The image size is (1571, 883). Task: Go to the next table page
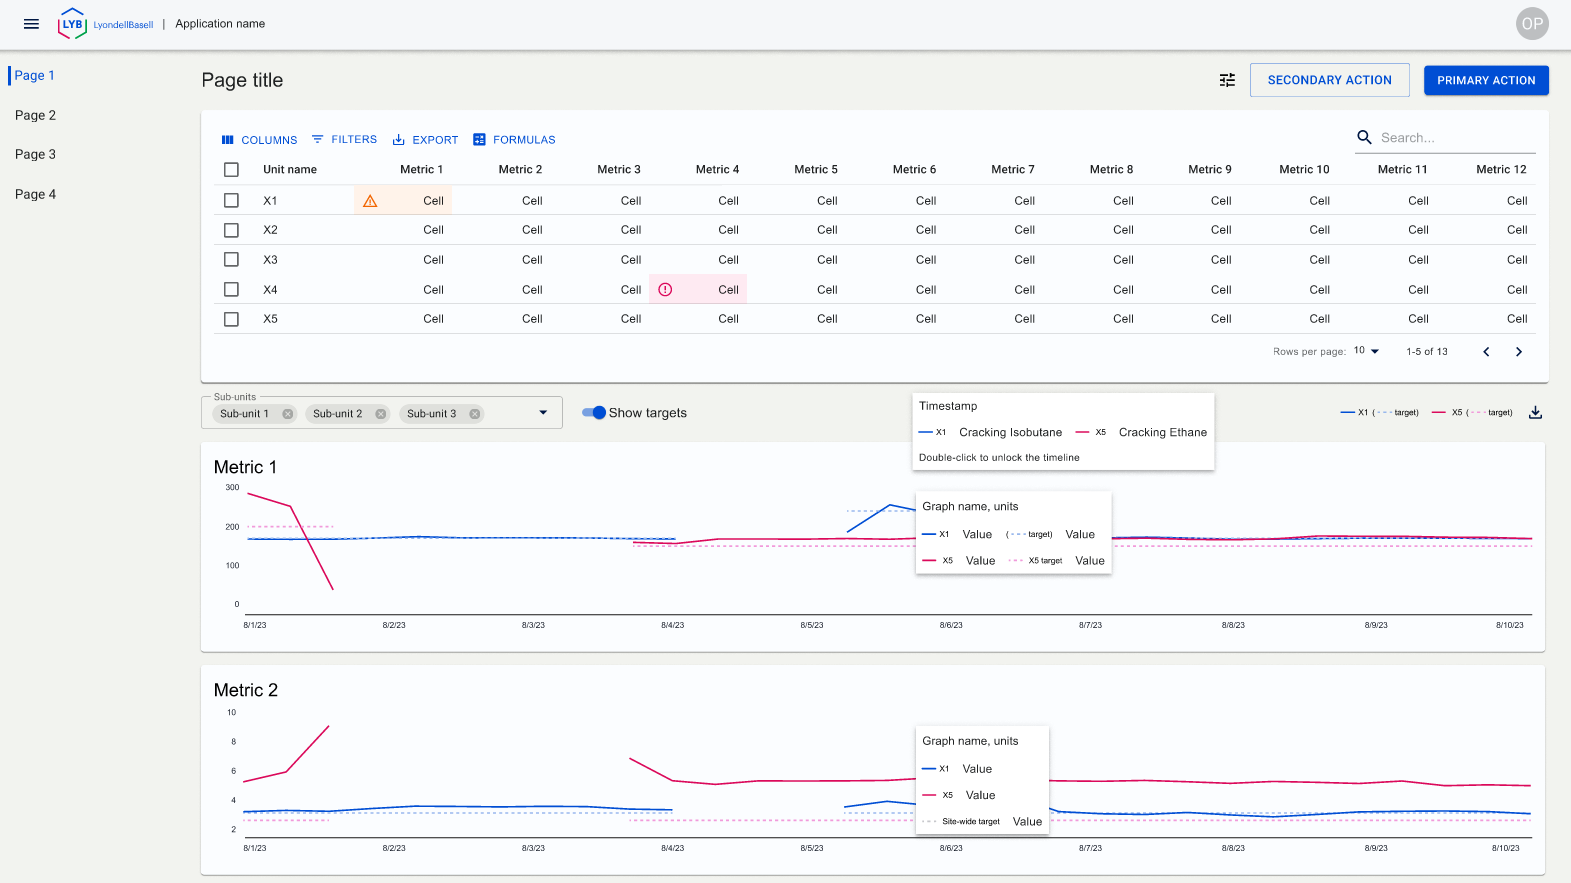[1519, 352]
